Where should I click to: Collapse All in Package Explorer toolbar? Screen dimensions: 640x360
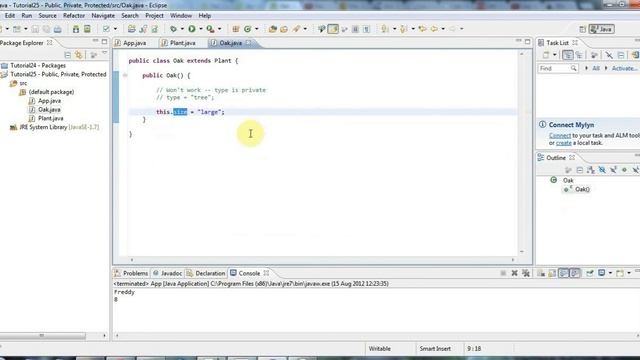pos(68,55)
